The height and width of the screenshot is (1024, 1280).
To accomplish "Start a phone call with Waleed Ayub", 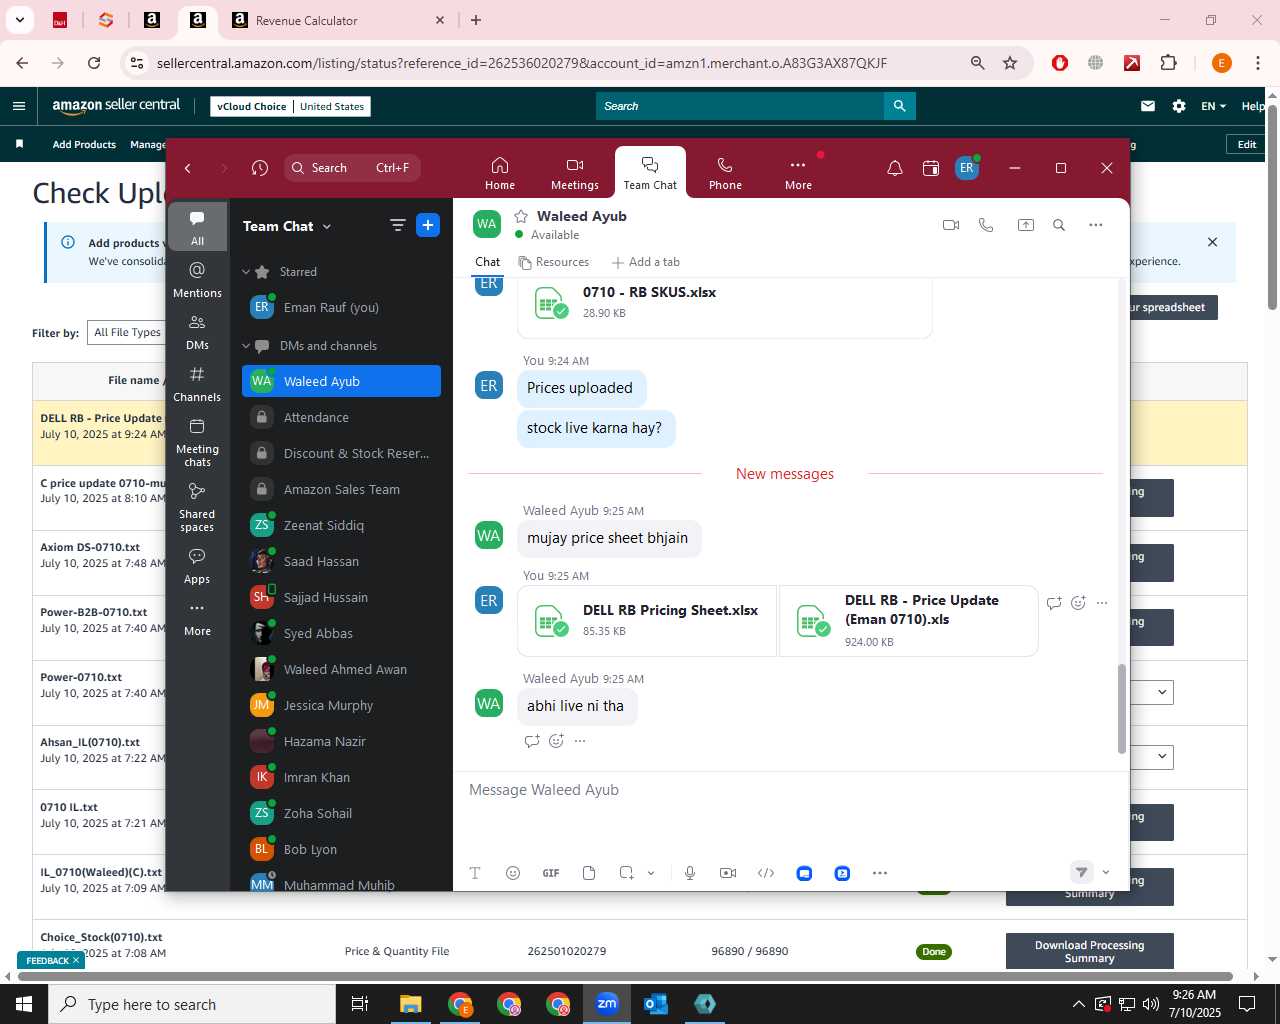I will coord(986,225).
